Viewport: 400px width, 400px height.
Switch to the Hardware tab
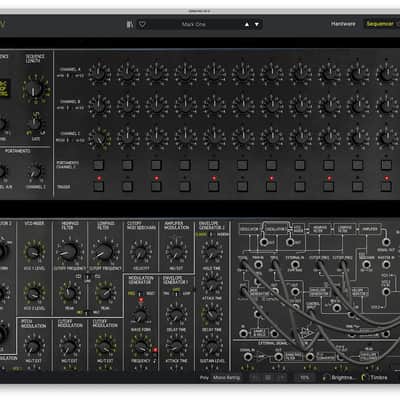[343, 24]
